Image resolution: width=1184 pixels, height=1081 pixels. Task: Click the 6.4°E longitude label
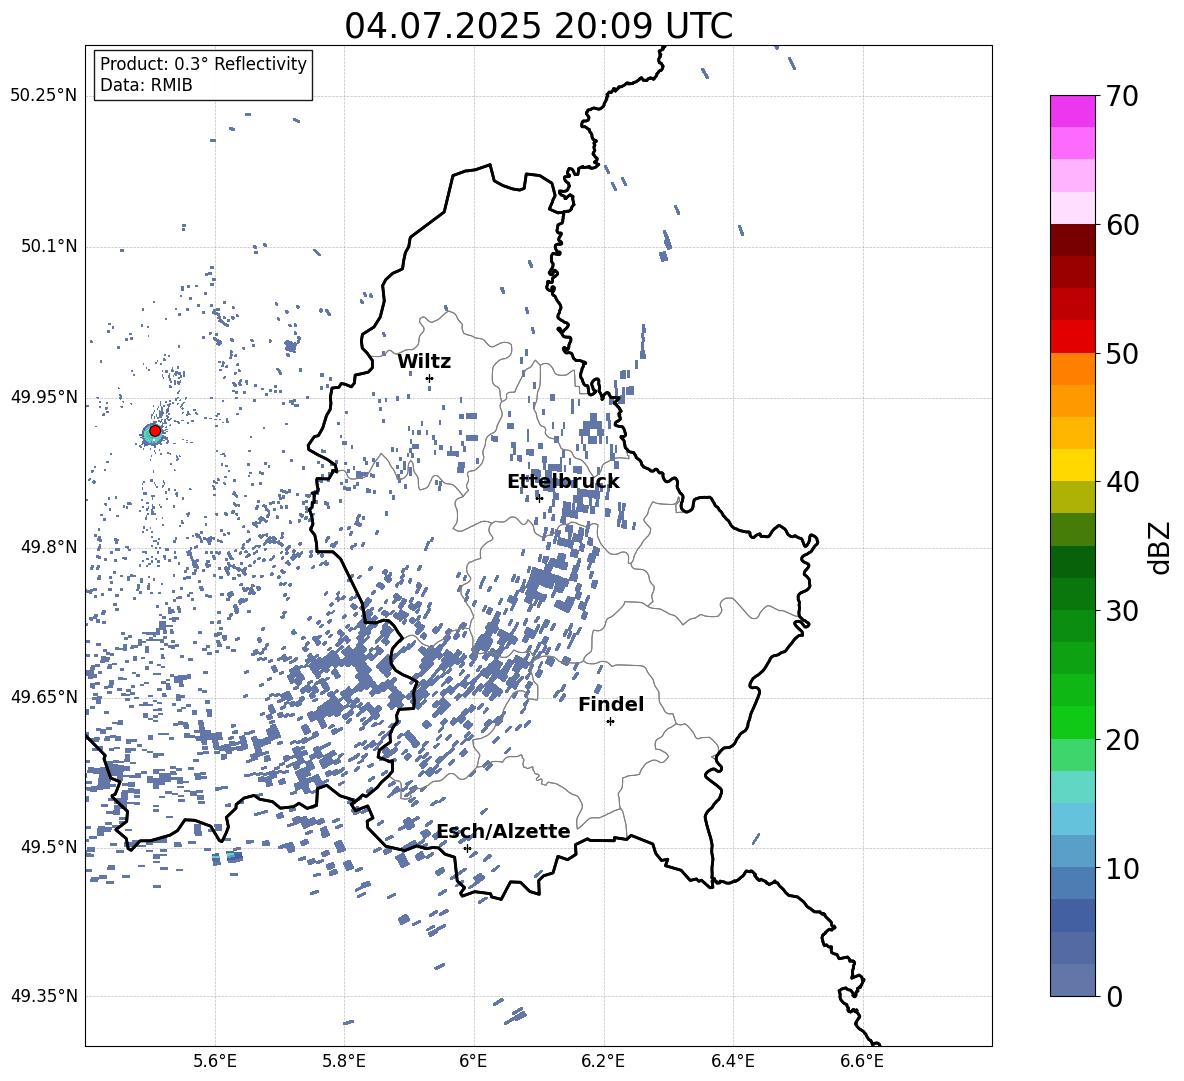(732, 1061)
